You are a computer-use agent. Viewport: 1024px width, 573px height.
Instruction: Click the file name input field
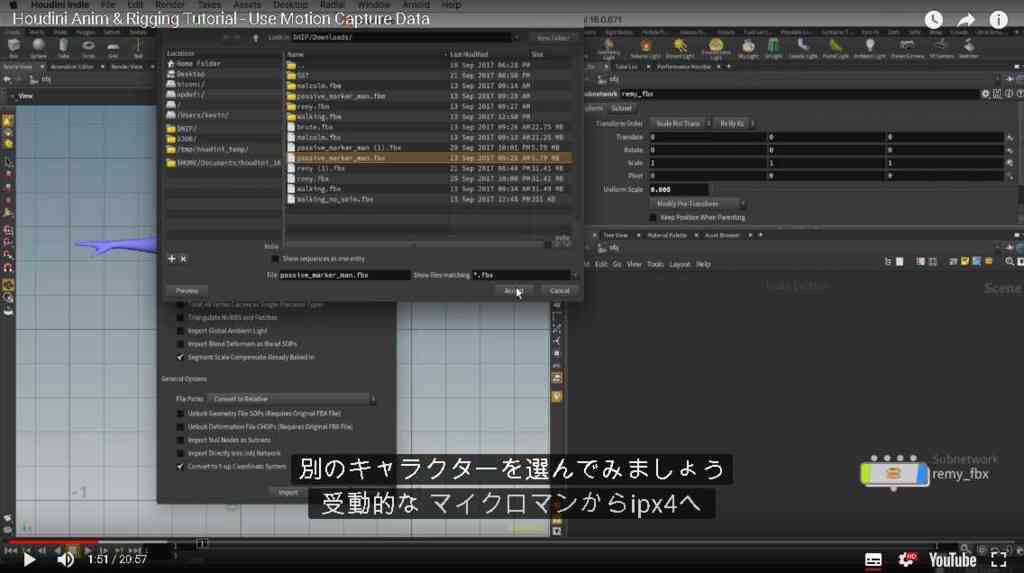pos(345,275)
